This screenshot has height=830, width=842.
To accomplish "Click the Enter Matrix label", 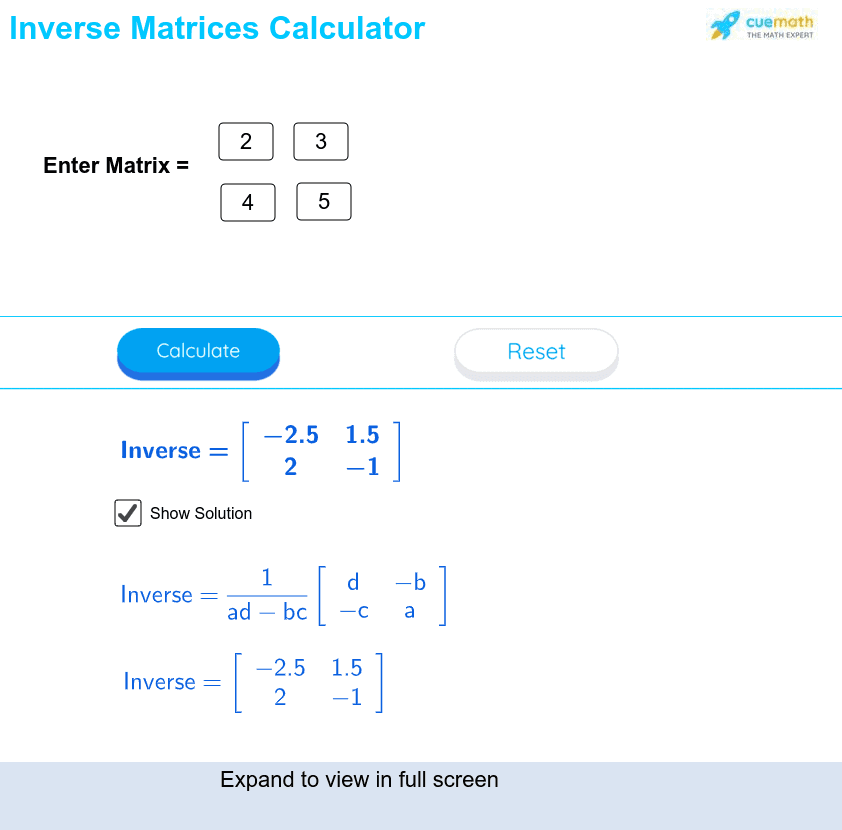I will click(x=116, y=165).
